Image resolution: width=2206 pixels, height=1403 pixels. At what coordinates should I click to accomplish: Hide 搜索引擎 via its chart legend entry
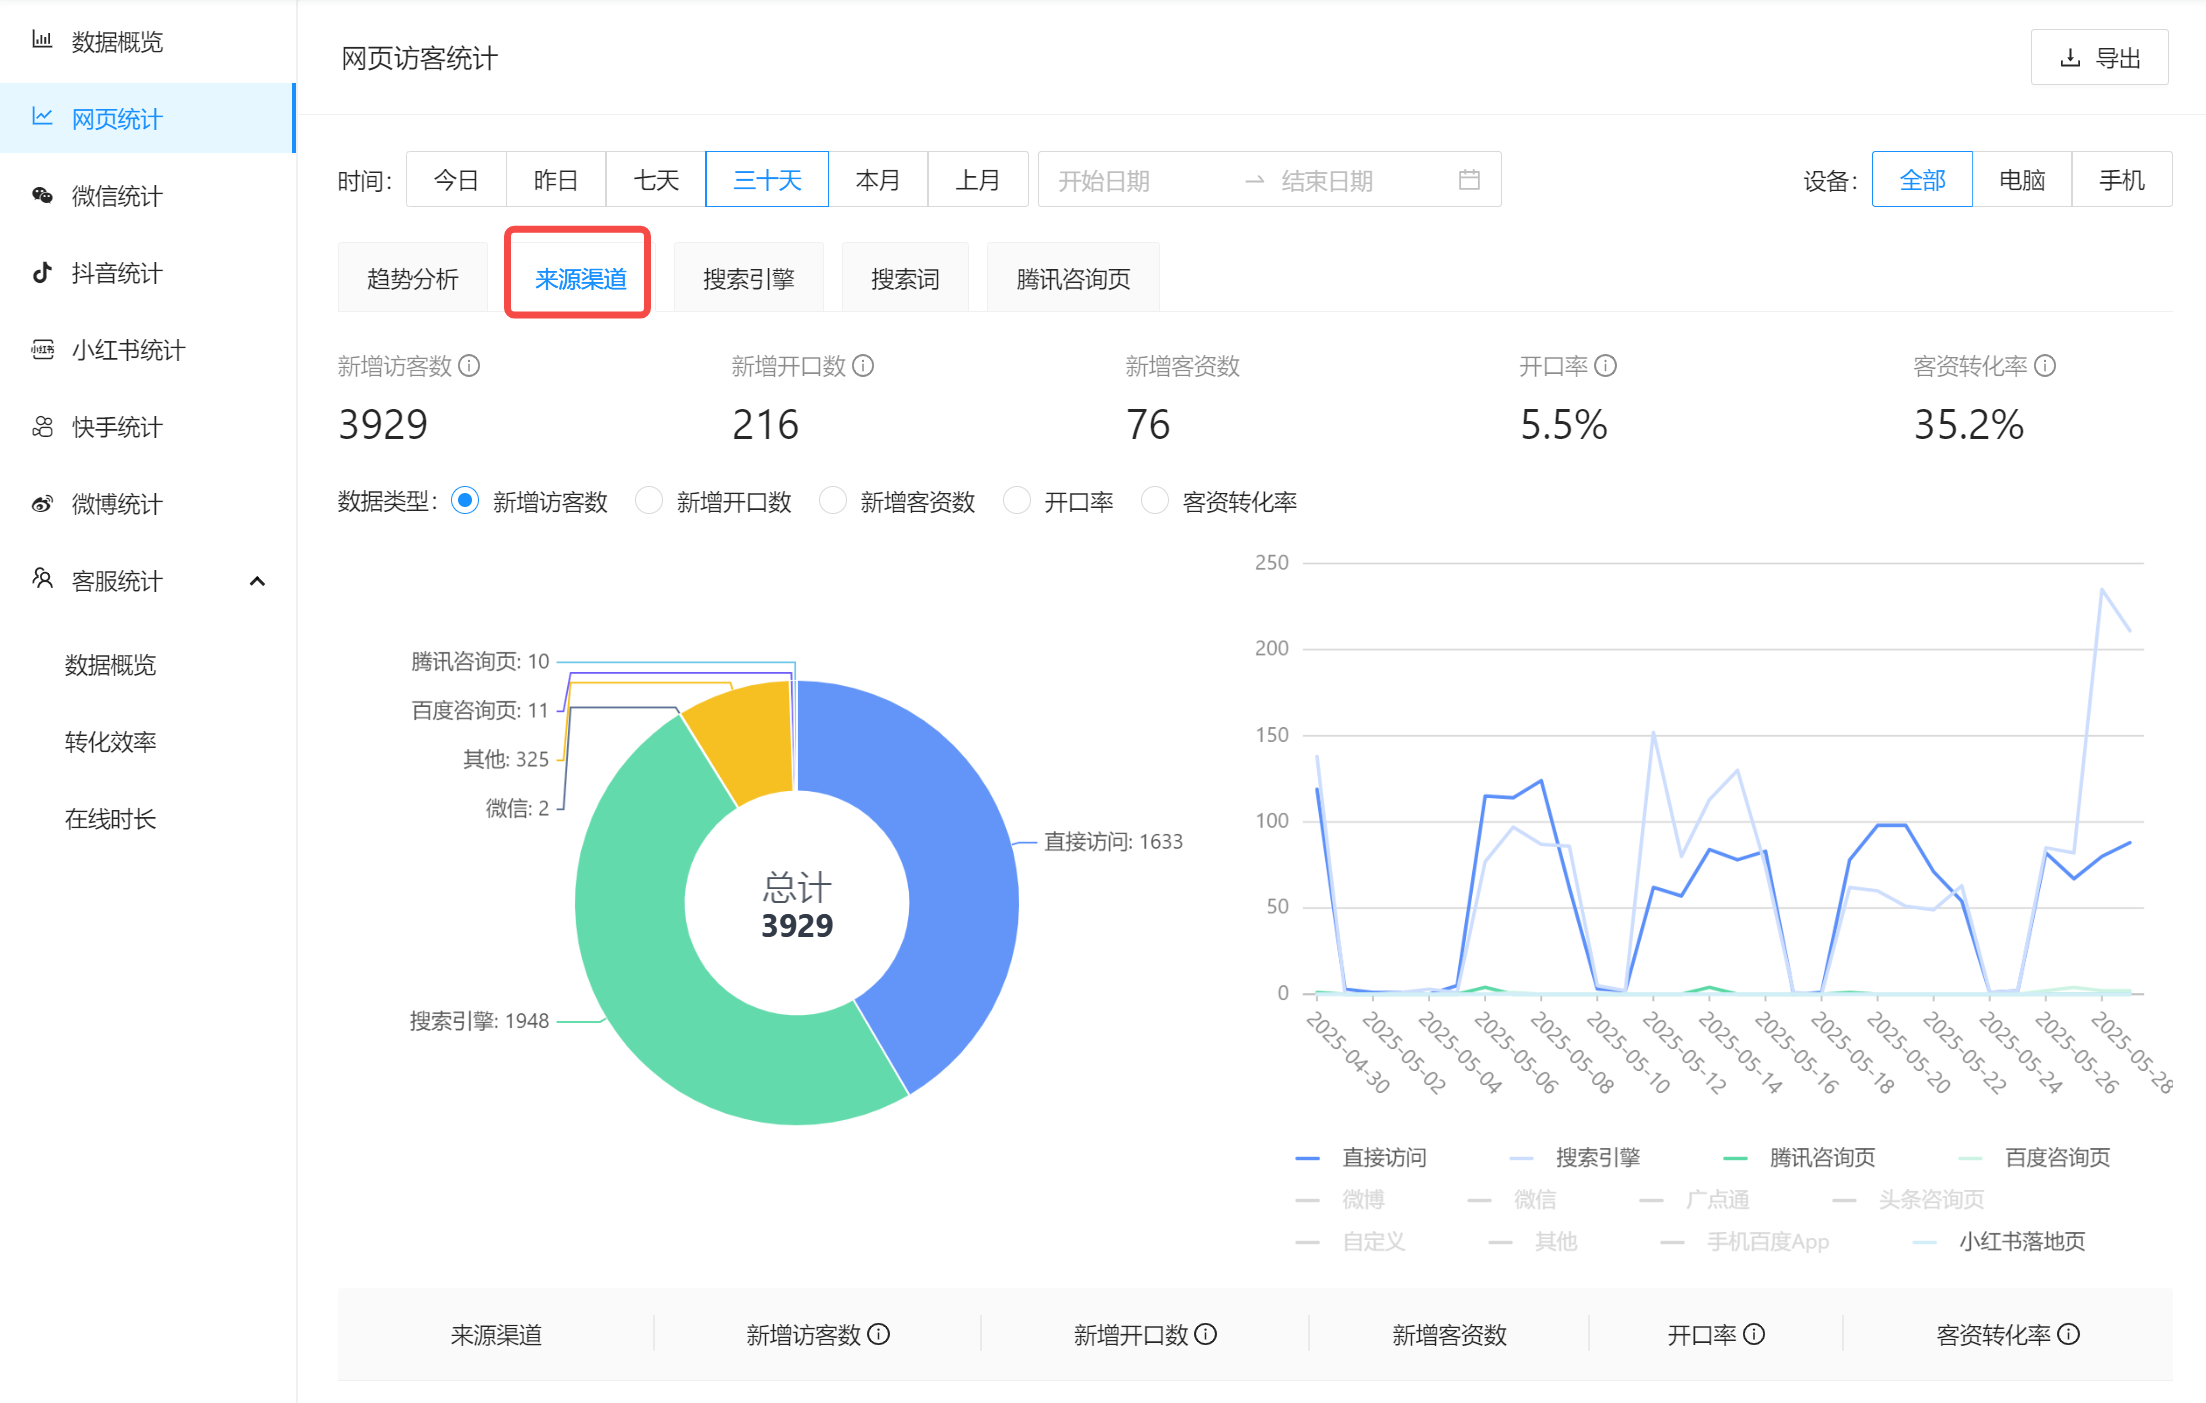[x=1597, y=1157]
